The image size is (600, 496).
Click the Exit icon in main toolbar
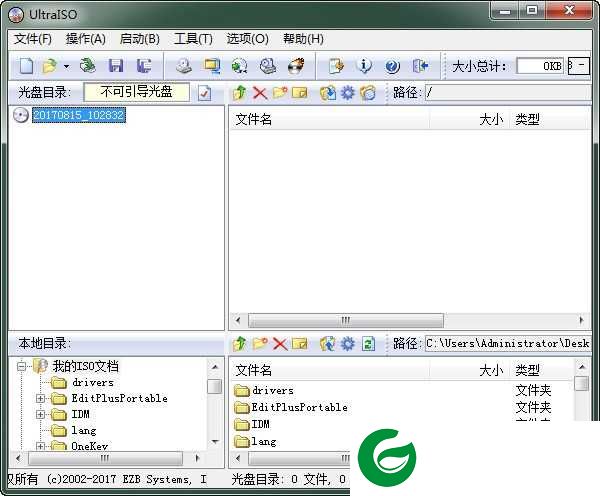pos(420,66)
